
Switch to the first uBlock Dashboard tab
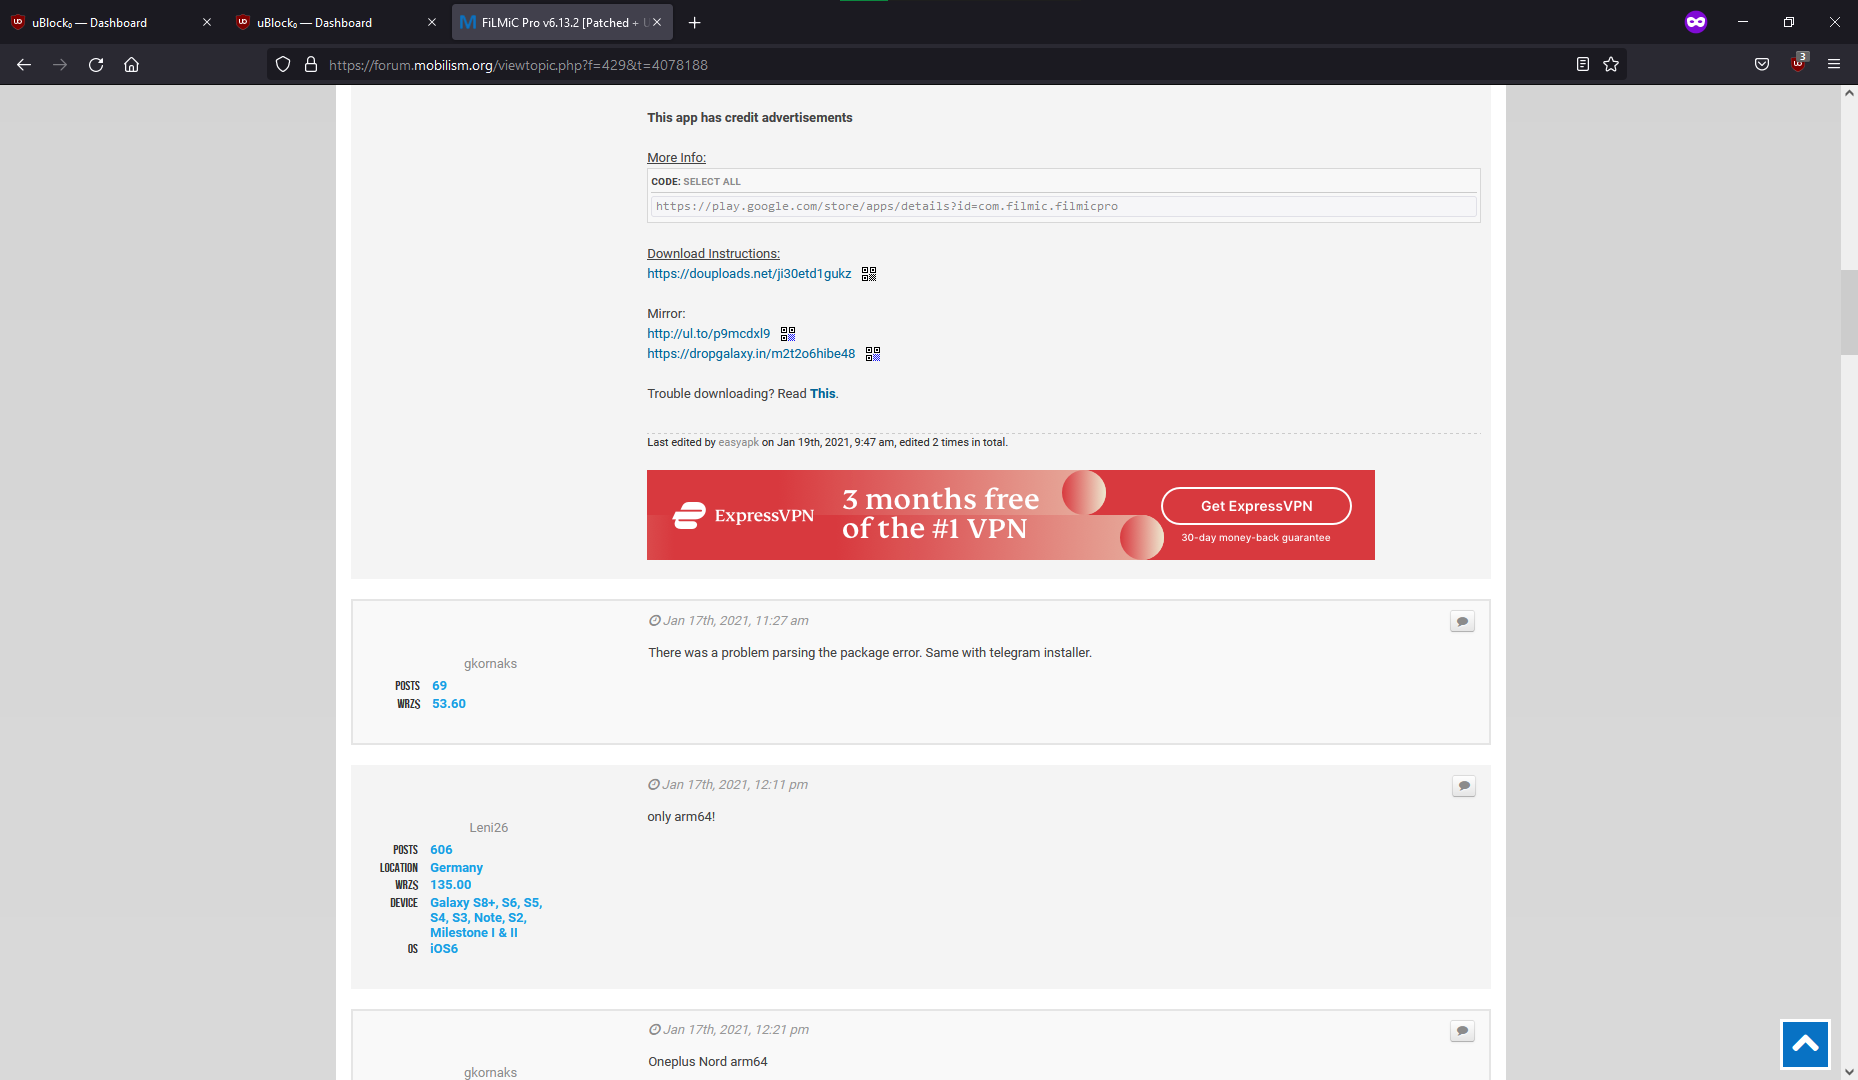[100, 22]
